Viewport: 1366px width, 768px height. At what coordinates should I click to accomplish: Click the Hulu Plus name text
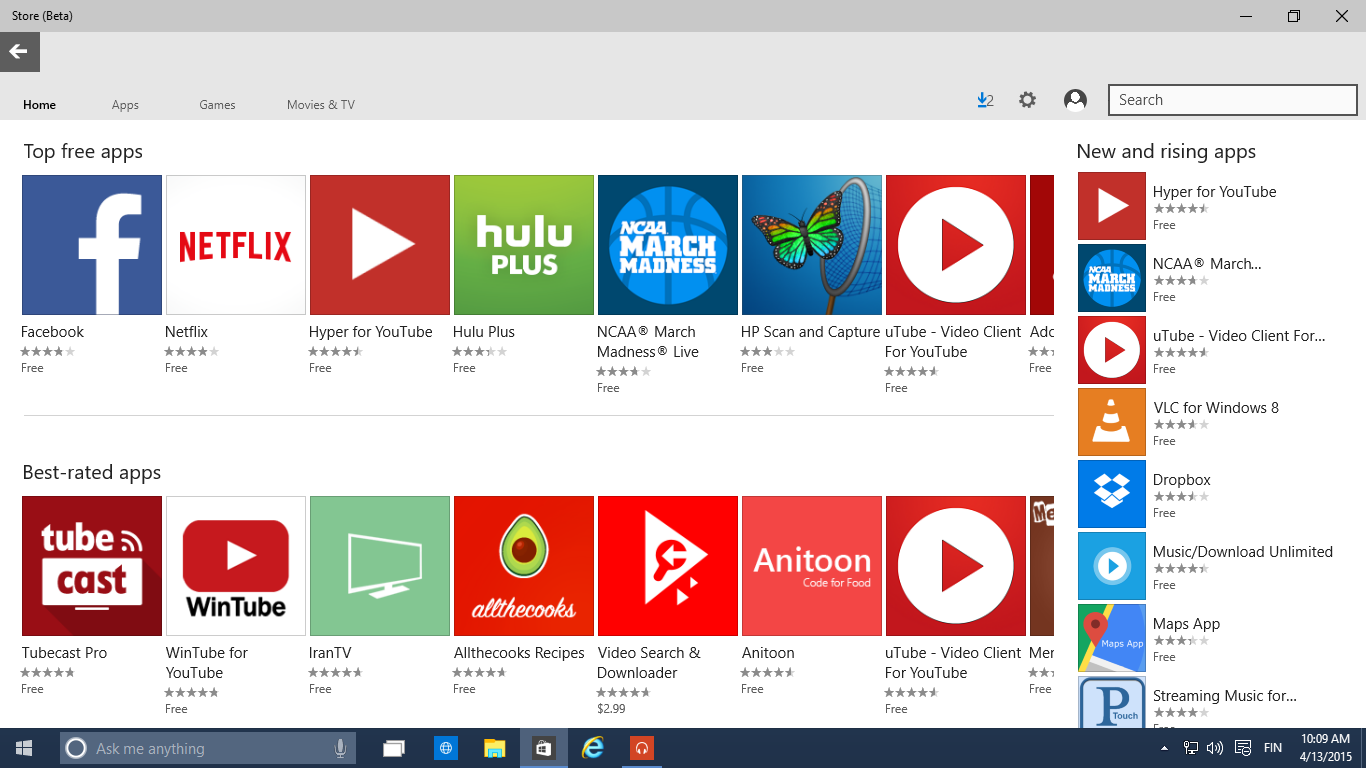(484, 332)
